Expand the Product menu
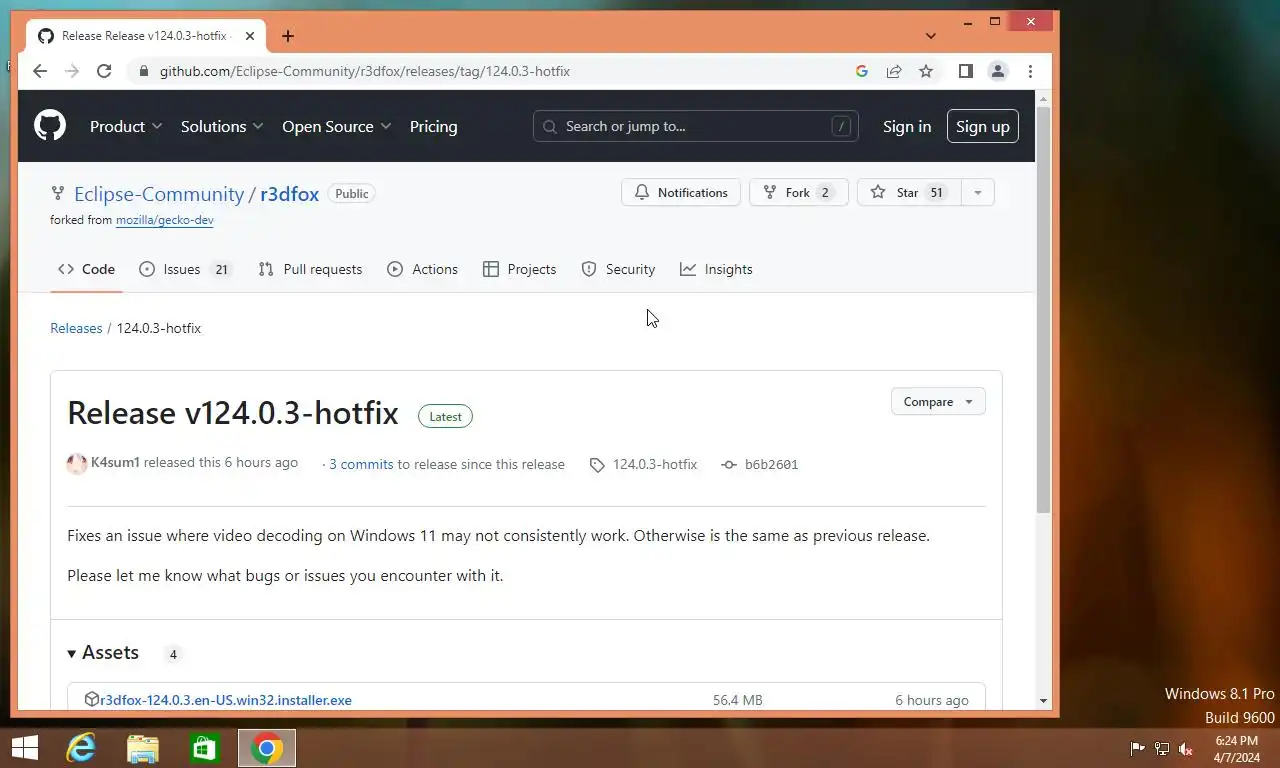The image size is (1280, 768). [126, 126]
